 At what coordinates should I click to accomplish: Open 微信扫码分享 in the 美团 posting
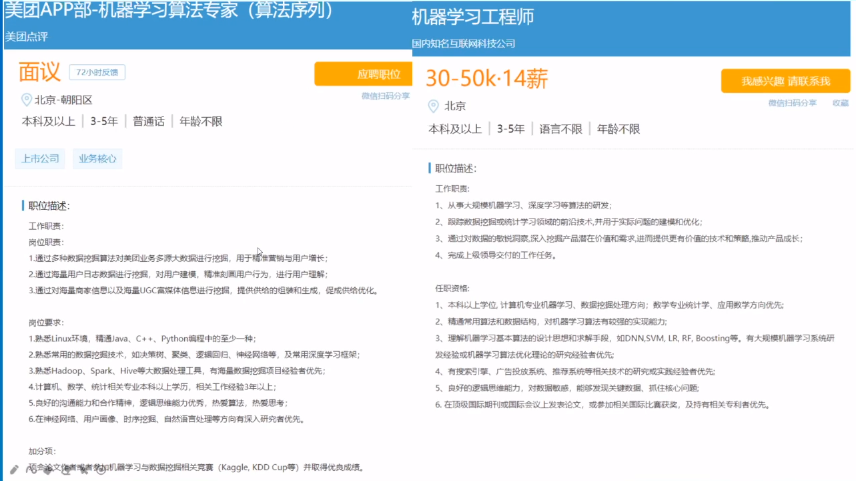385,96
